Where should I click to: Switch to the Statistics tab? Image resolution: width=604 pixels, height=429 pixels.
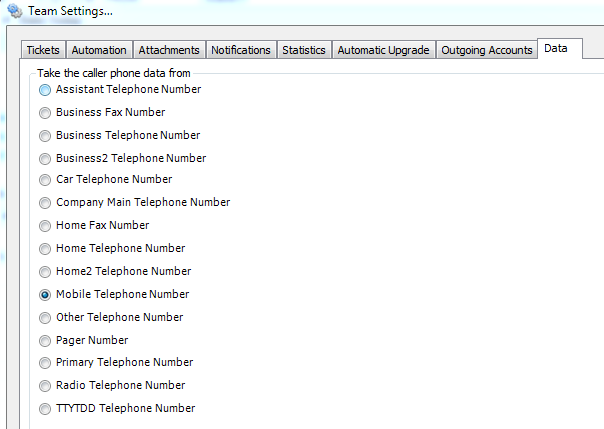click(304, 50)
